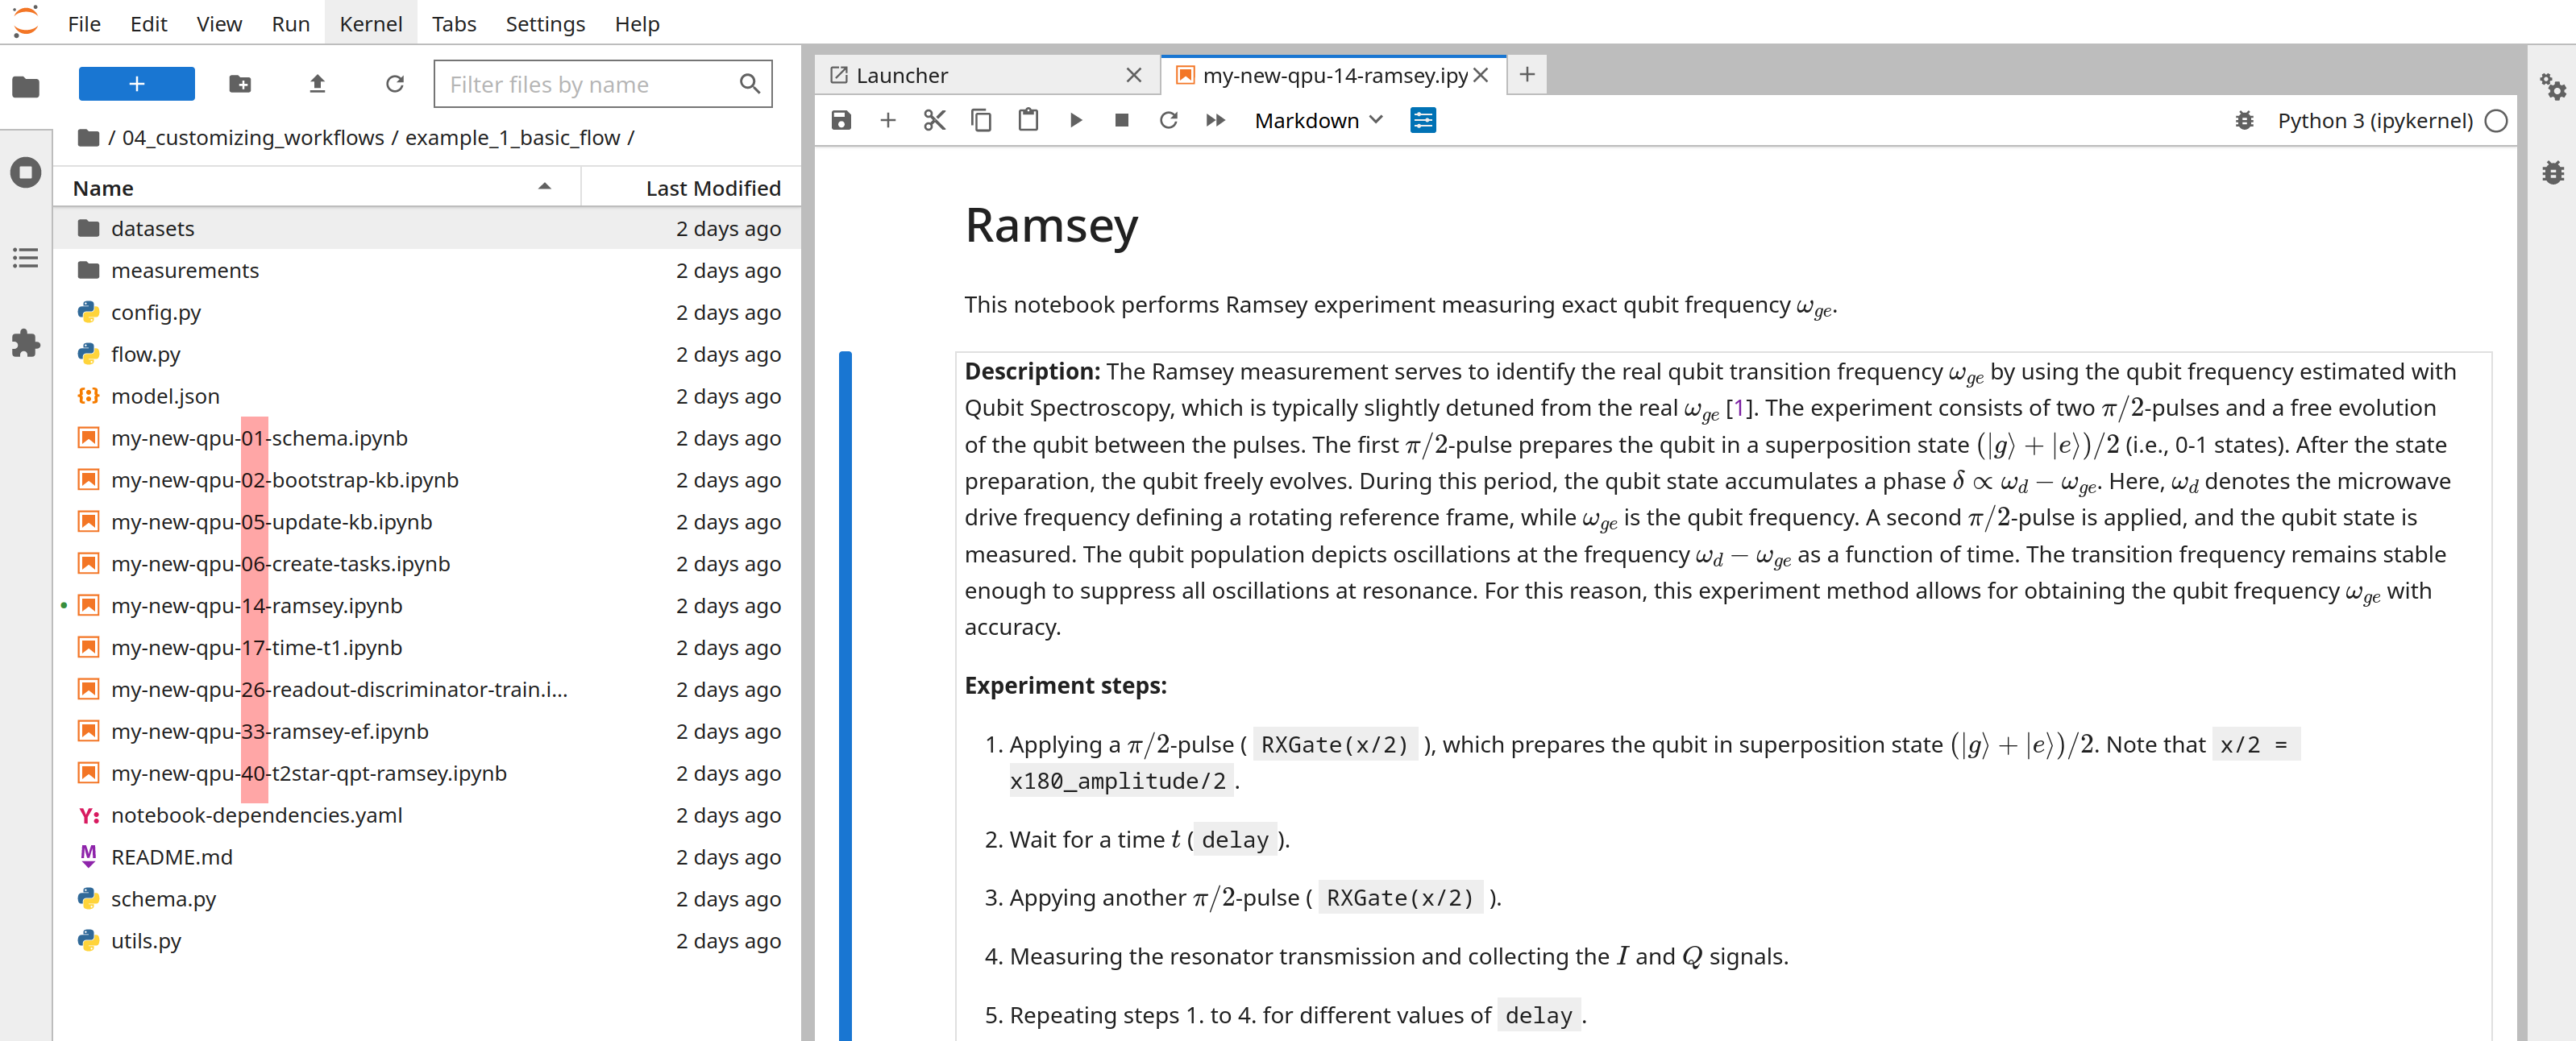
Task: Select my-new-qpu-06-create-tasks.ipynb
Action: (x=427, y=564)
